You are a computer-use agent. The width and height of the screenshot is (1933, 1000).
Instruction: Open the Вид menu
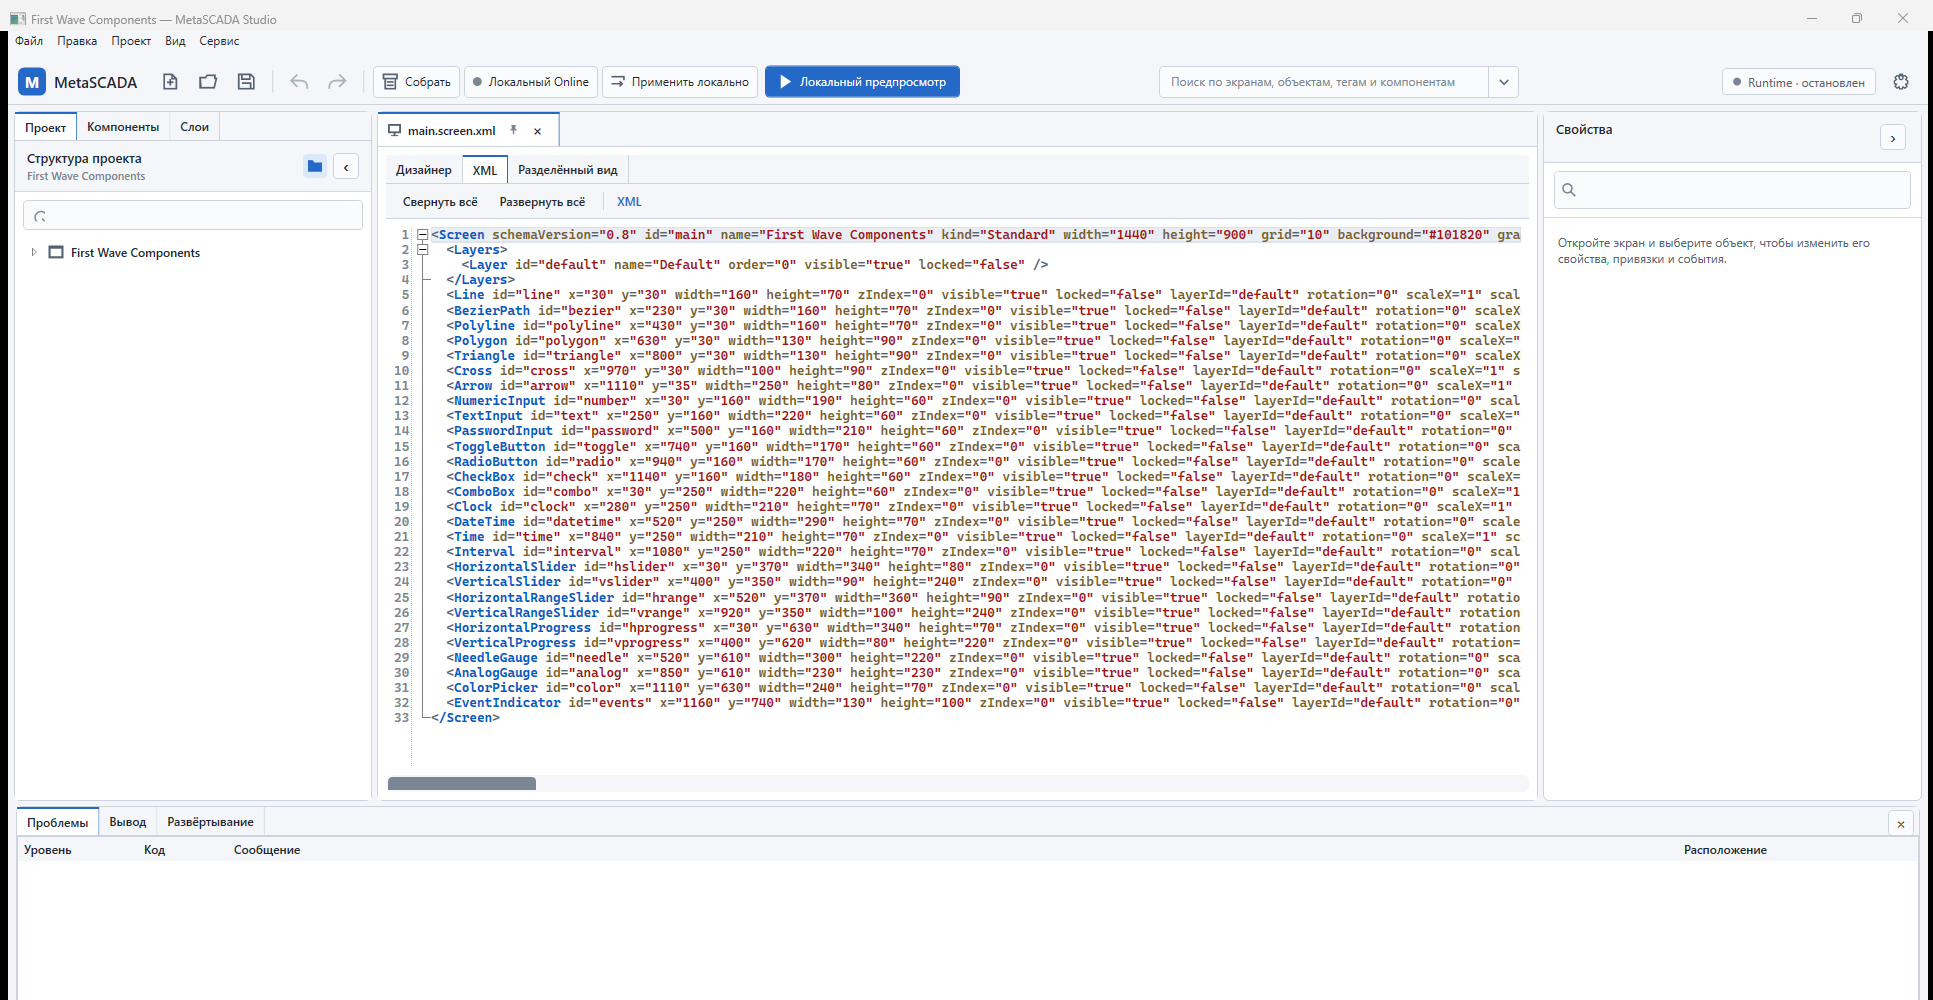coord(175,41)
